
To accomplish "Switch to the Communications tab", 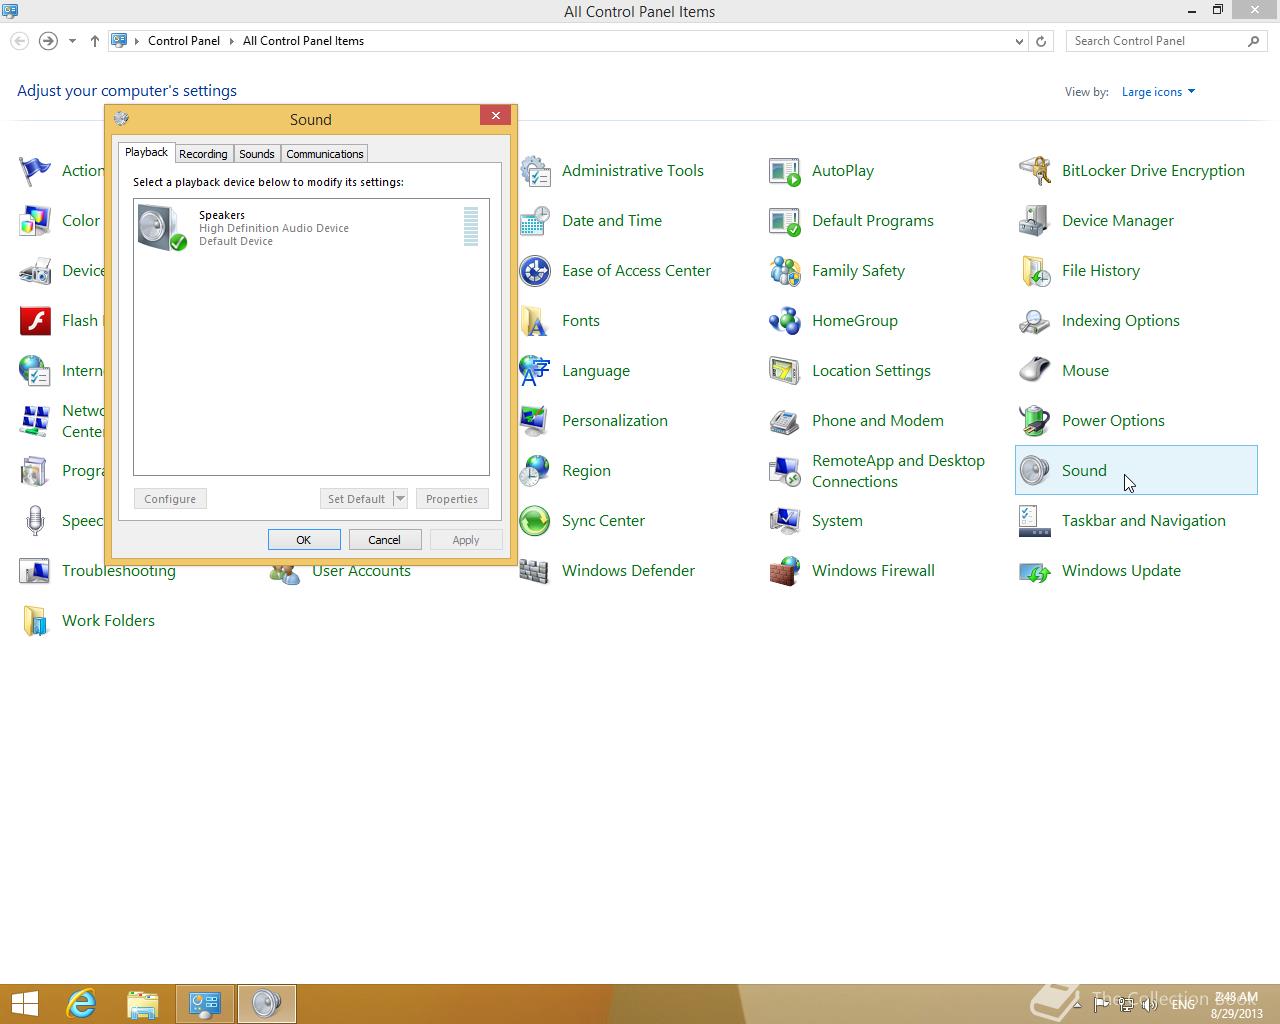I will tap(325, 154).
